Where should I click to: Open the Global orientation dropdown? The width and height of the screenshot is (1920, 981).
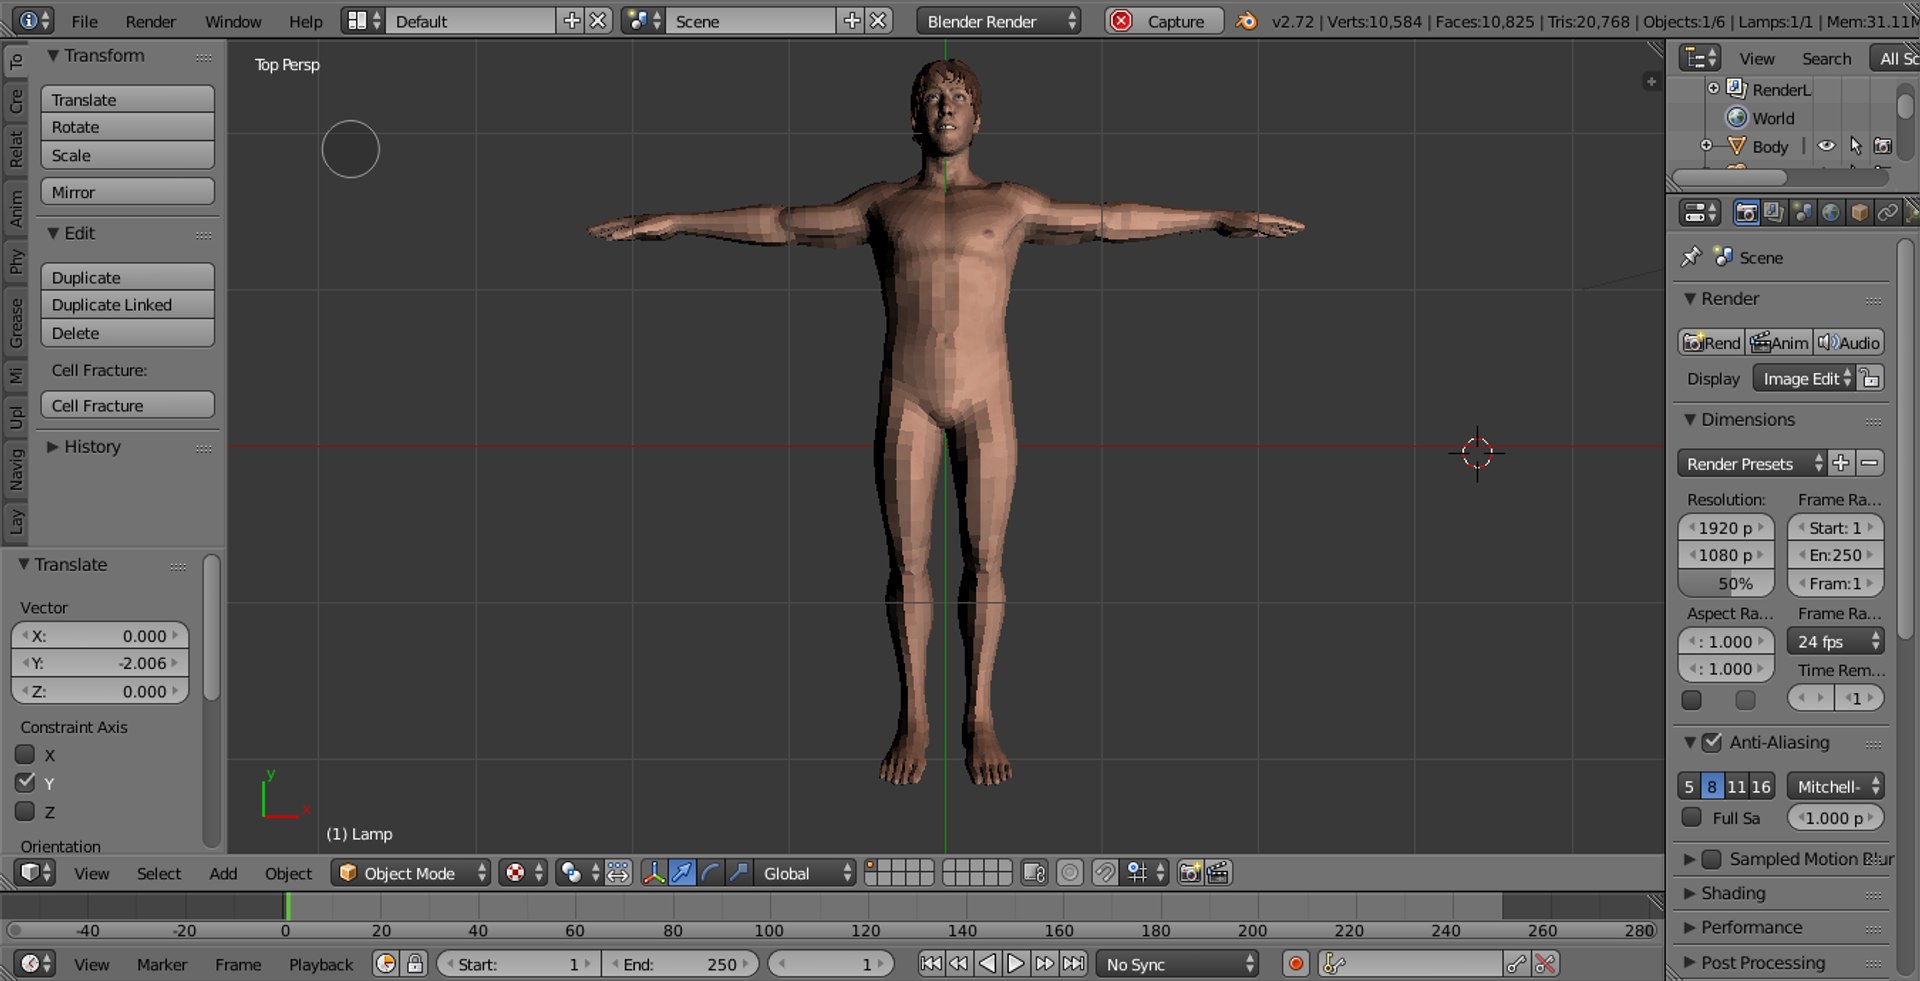[805, 873]
